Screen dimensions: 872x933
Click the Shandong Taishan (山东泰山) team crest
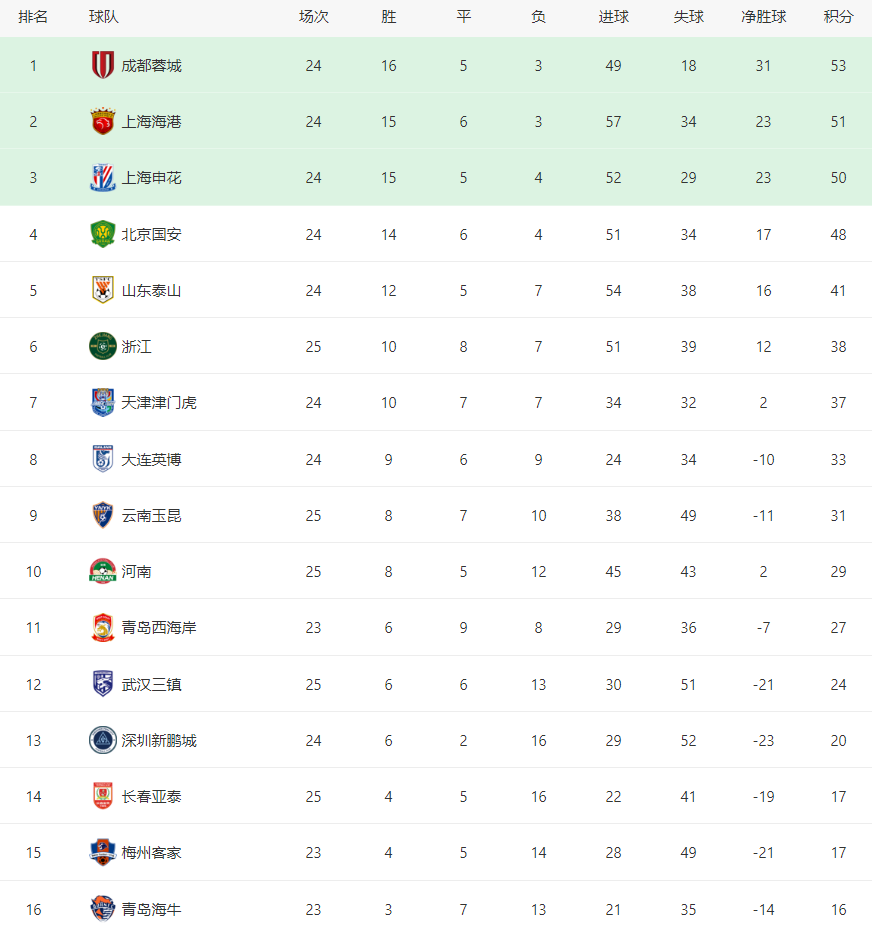(x=103, y=291)
